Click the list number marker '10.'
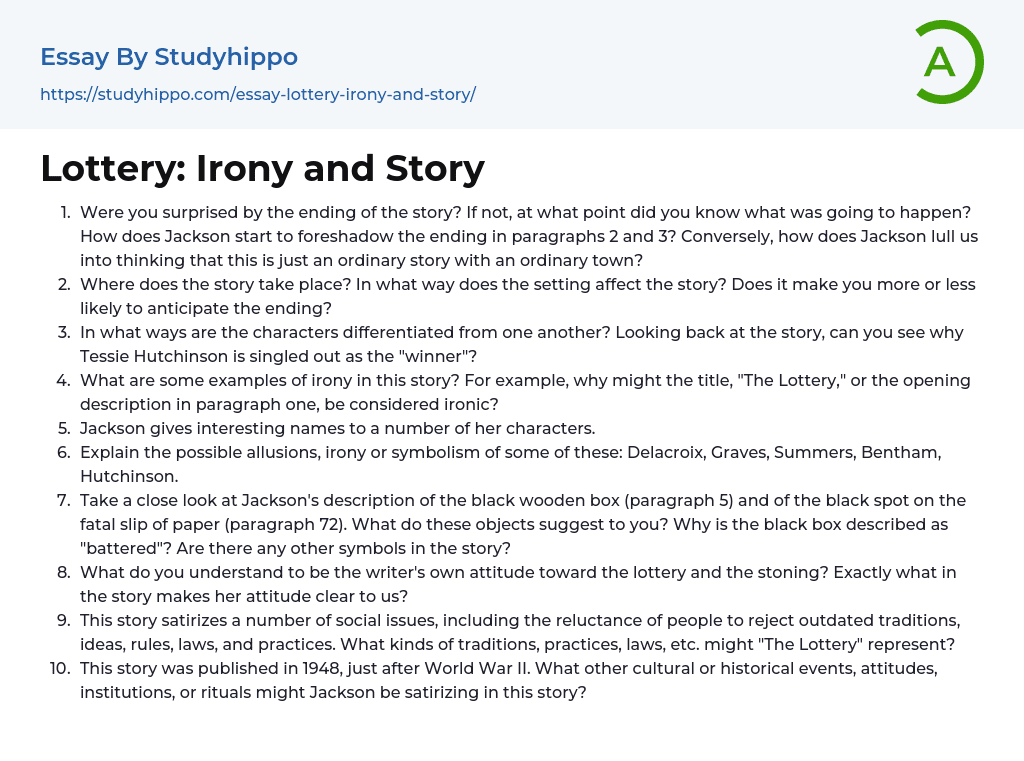This screenshot has height=761, width=1024. click(x=60, y=668)
